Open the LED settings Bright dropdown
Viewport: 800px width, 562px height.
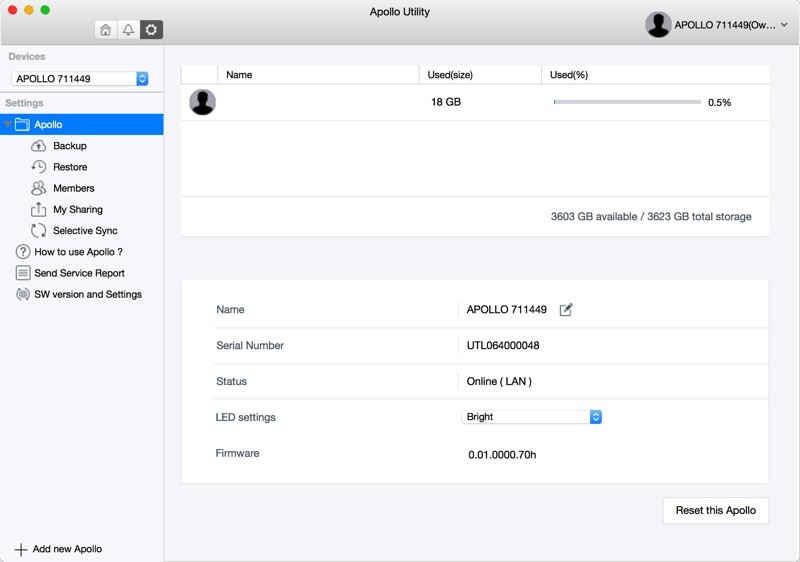point(532,417)
